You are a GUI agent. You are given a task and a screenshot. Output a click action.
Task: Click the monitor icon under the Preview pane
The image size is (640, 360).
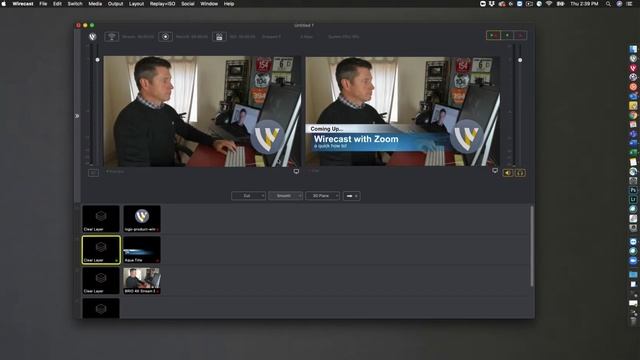[x=296, y=171]
